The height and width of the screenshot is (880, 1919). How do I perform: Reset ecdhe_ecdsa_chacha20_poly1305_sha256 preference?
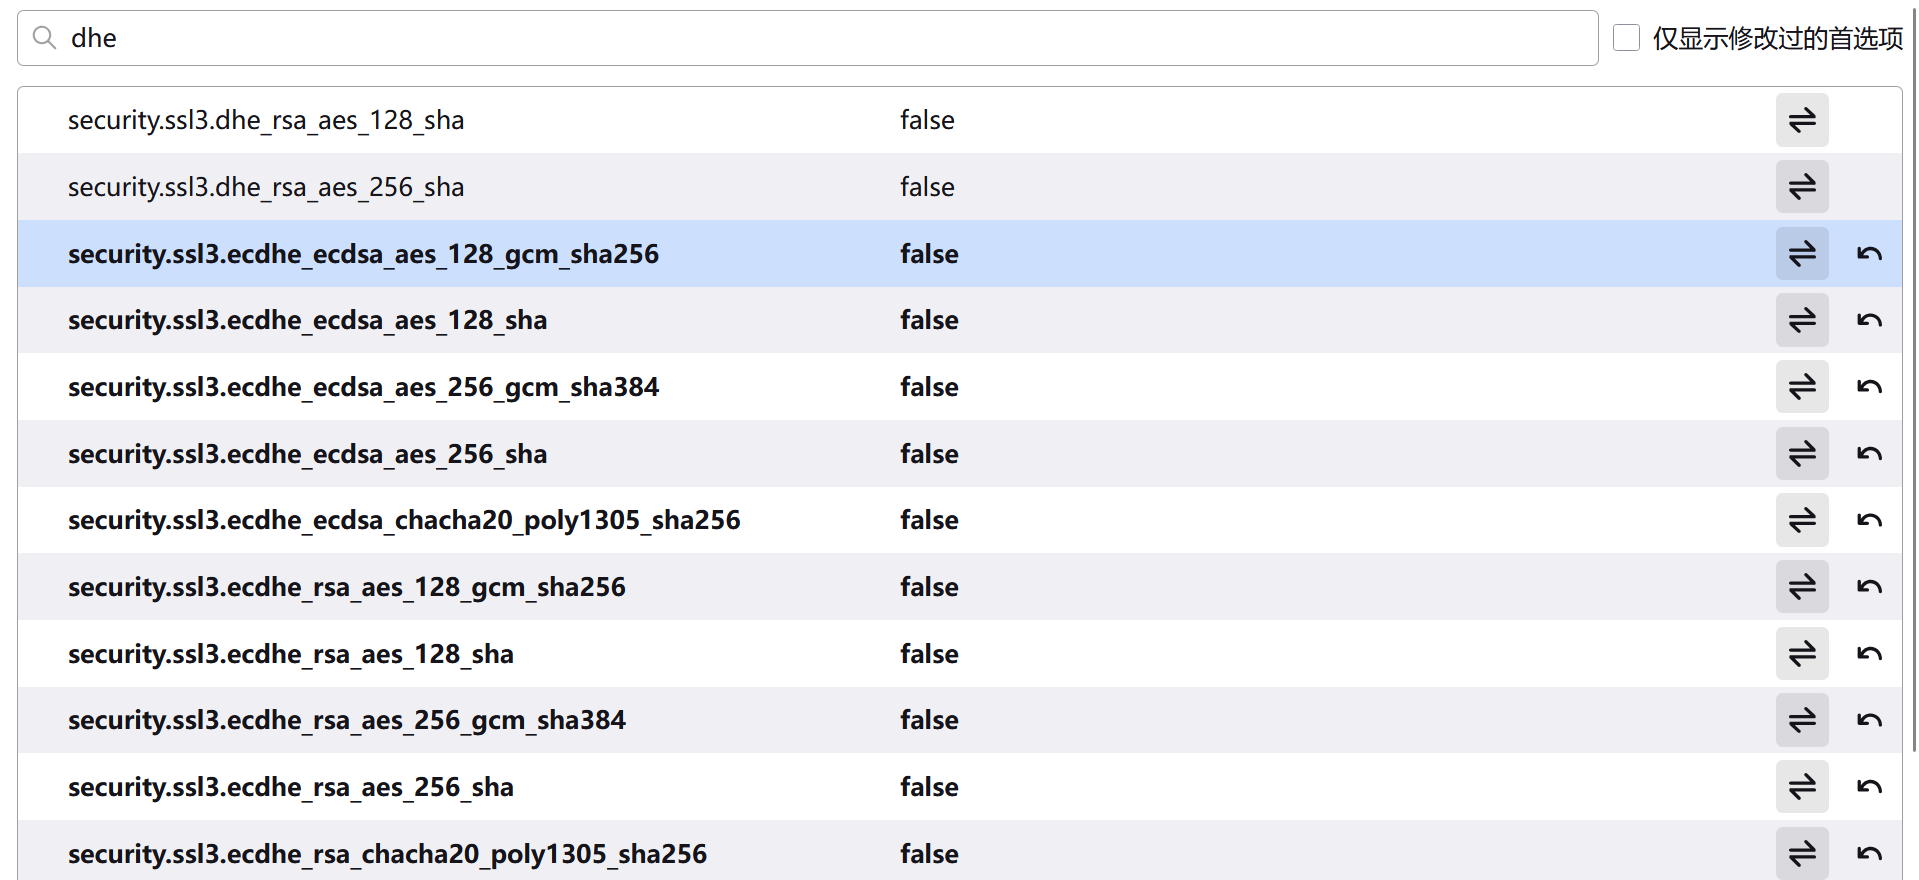click(1868, 520)
